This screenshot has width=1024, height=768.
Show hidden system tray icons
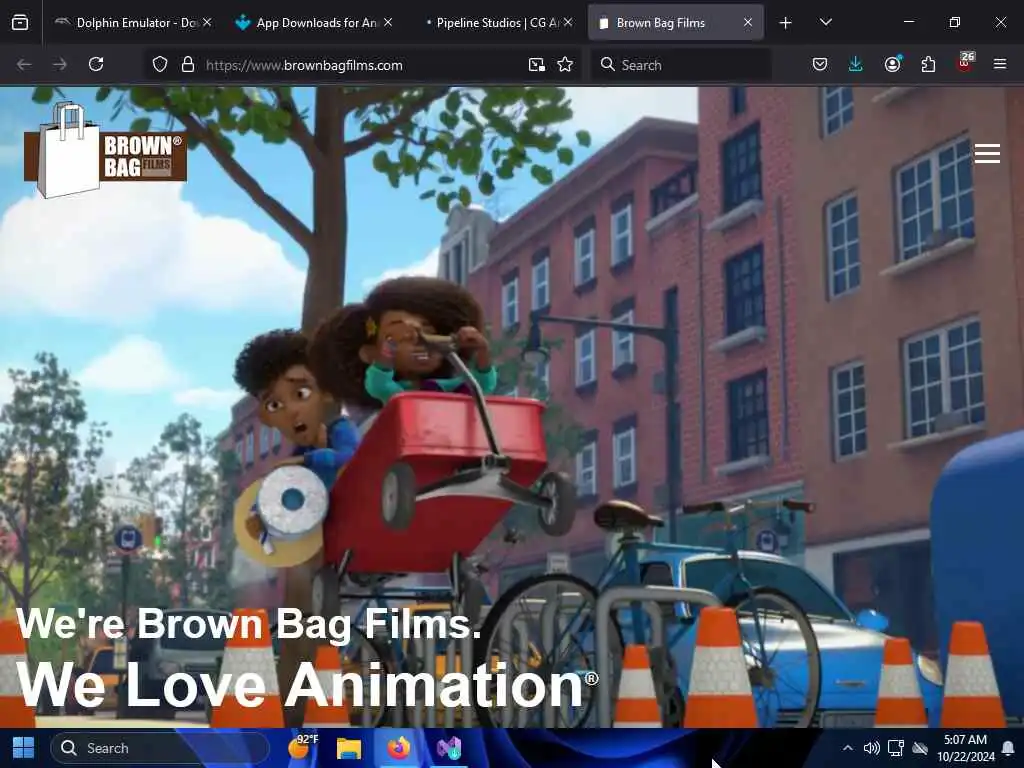[x=848, y=748]
